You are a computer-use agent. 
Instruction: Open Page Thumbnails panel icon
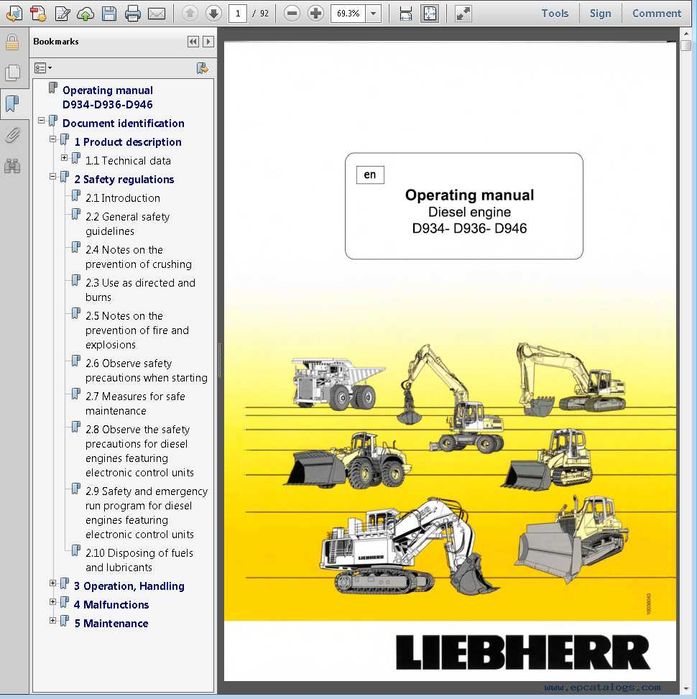point(12,73)
